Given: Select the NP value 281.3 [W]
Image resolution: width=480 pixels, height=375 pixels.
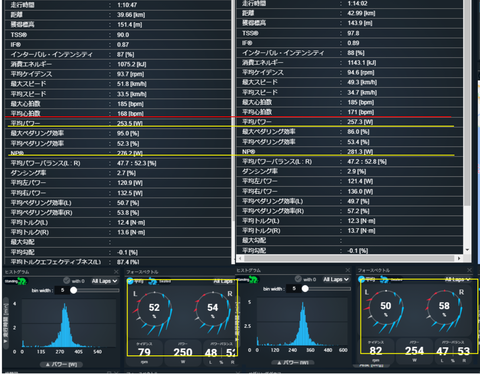Looking at the screenshot, I should pyautogui.click(x=360, y=152).
